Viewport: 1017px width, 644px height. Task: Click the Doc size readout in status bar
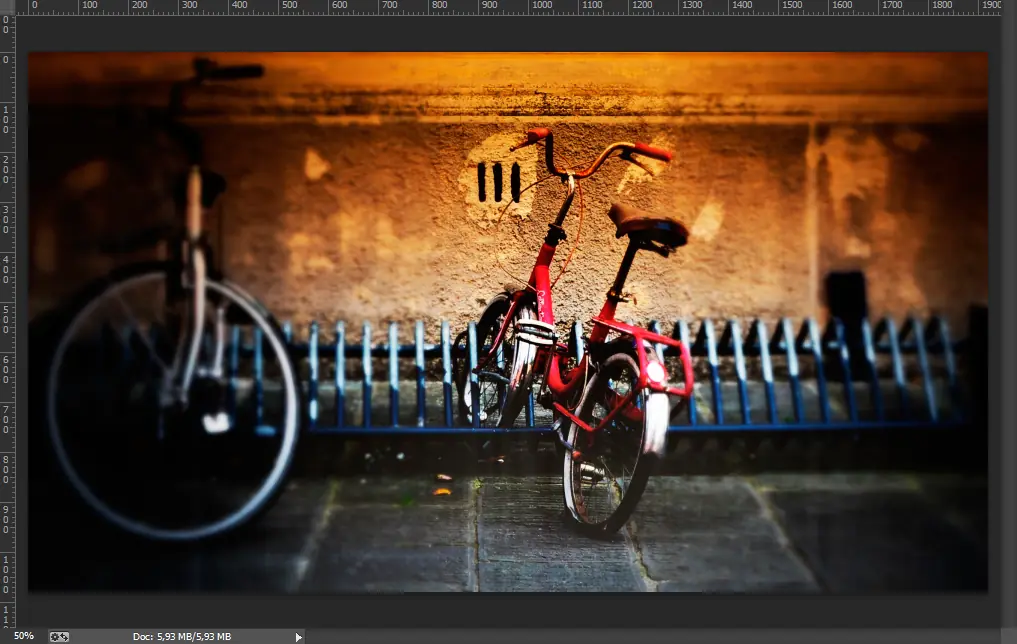pyautogui.click(x=181, y=636)
